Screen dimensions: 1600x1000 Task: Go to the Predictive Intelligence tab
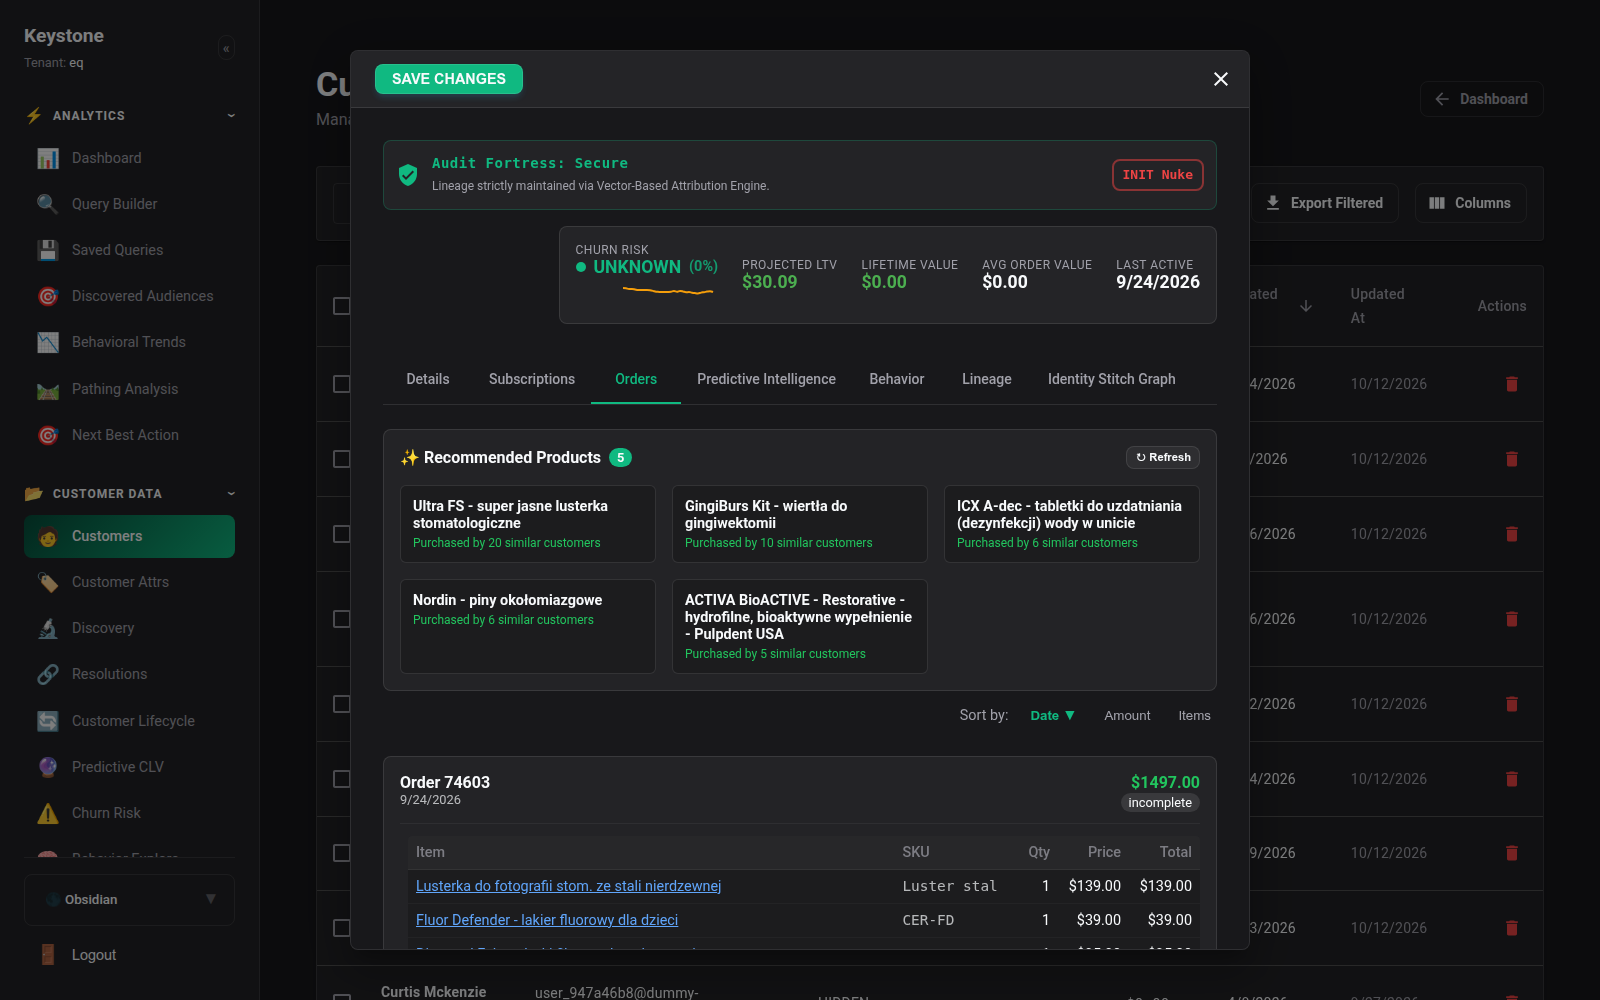(766, 379)
